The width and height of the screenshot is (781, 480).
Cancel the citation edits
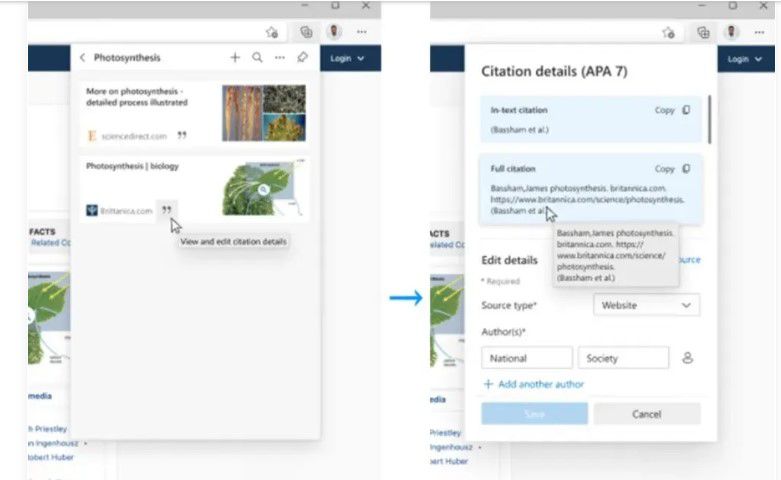point(646,414)
